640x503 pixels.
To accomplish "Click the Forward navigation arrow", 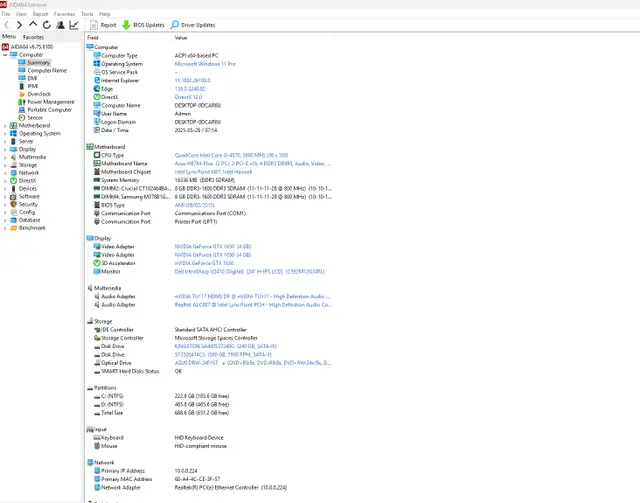I will tap(19, 25).
